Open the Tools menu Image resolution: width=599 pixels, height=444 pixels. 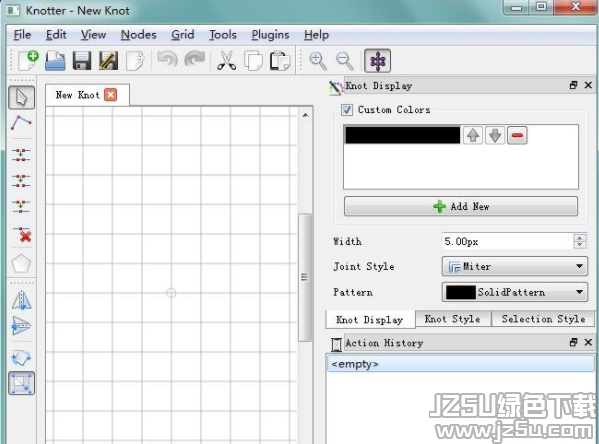pyautogui.click(x=223, y=35)
